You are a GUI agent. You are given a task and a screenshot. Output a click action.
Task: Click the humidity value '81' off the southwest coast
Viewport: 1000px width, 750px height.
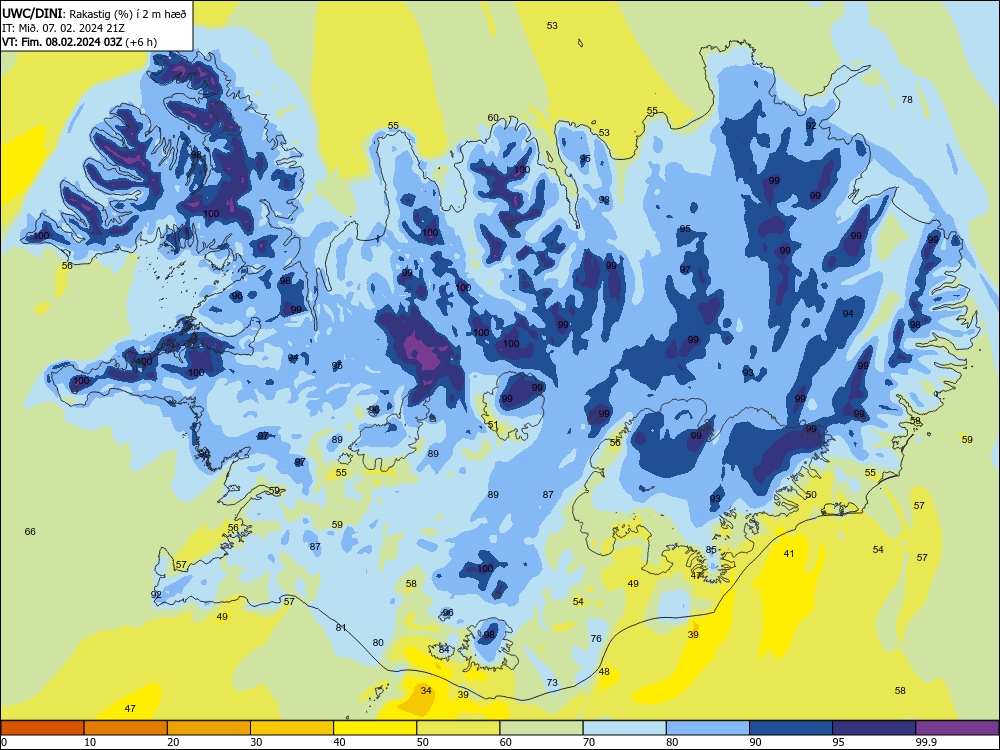341,628
